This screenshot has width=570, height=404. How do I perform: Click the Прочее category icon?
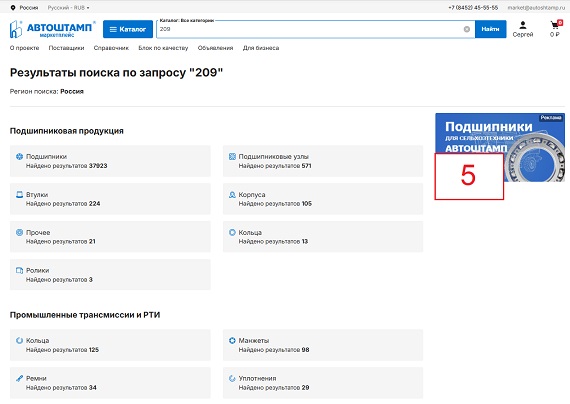(x=19, y=232)
